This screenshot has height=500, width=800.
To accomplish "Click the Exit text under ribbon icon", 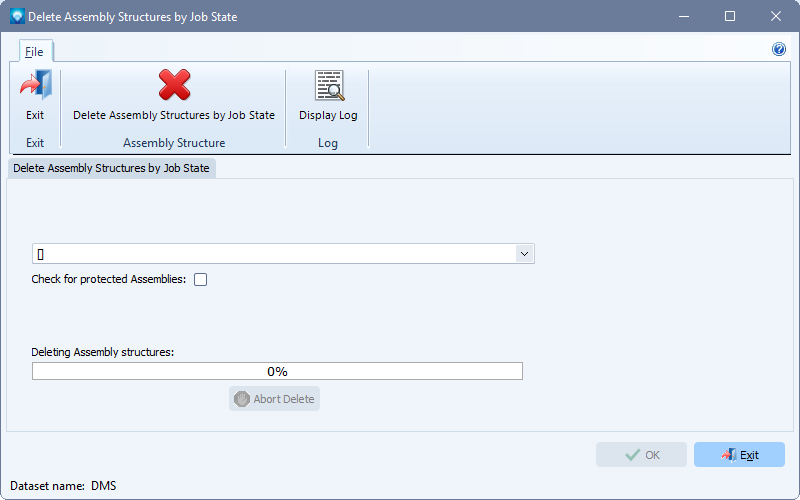I will [x=35, y=115].
